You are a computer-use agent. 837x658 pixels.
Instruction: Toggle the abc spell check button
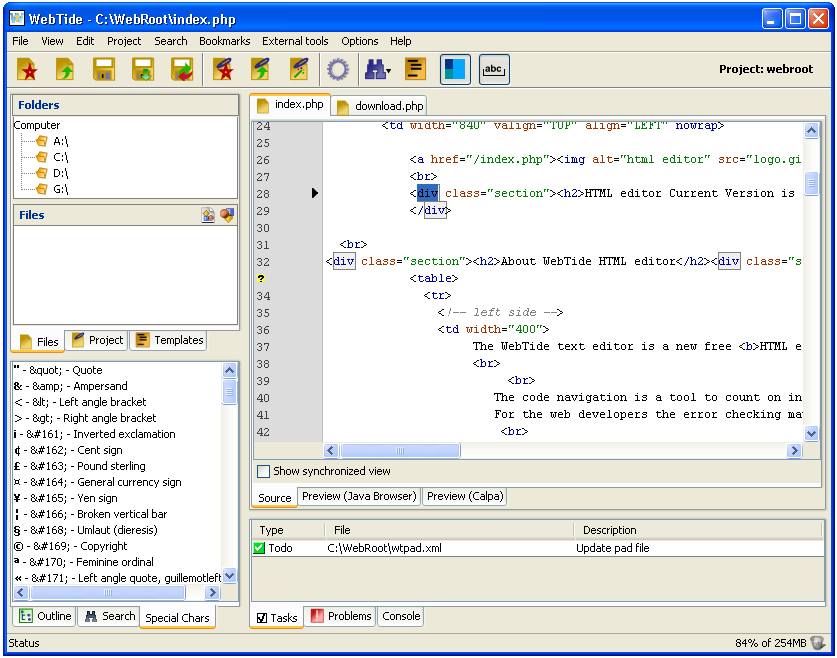[x=494, y=69]
